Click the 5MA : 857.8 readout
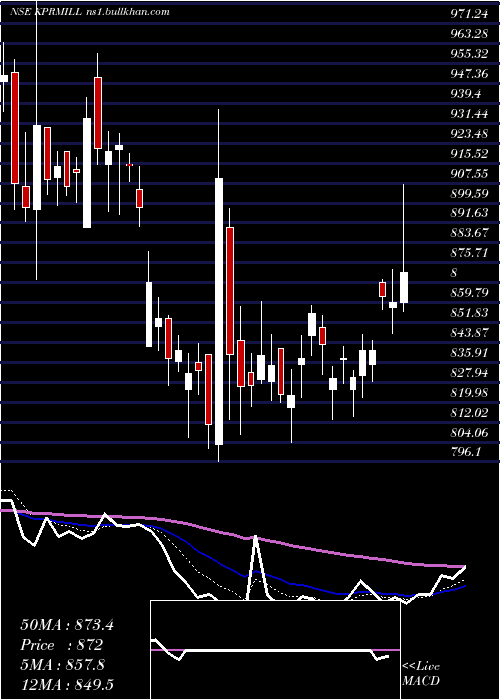The width and height of the screenshot is (500, 700). coord(62,664)
